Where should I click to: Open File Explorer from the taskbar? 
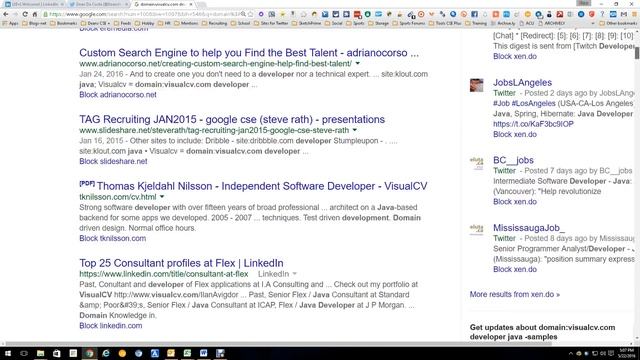[x=40, y=353]
